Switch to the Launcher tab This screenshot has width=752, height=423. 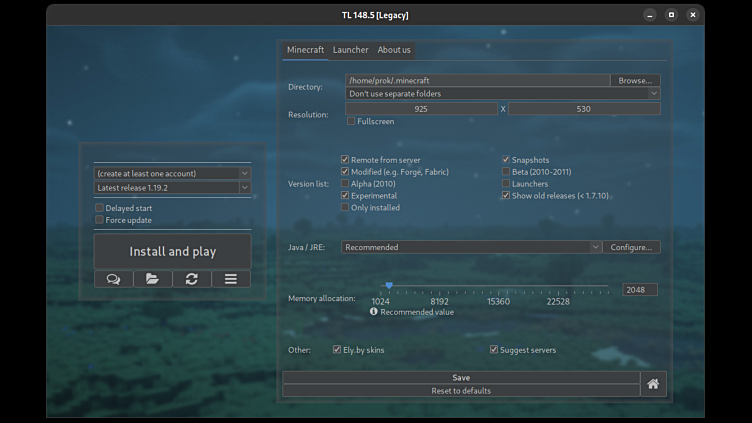(x=351, y=50)
